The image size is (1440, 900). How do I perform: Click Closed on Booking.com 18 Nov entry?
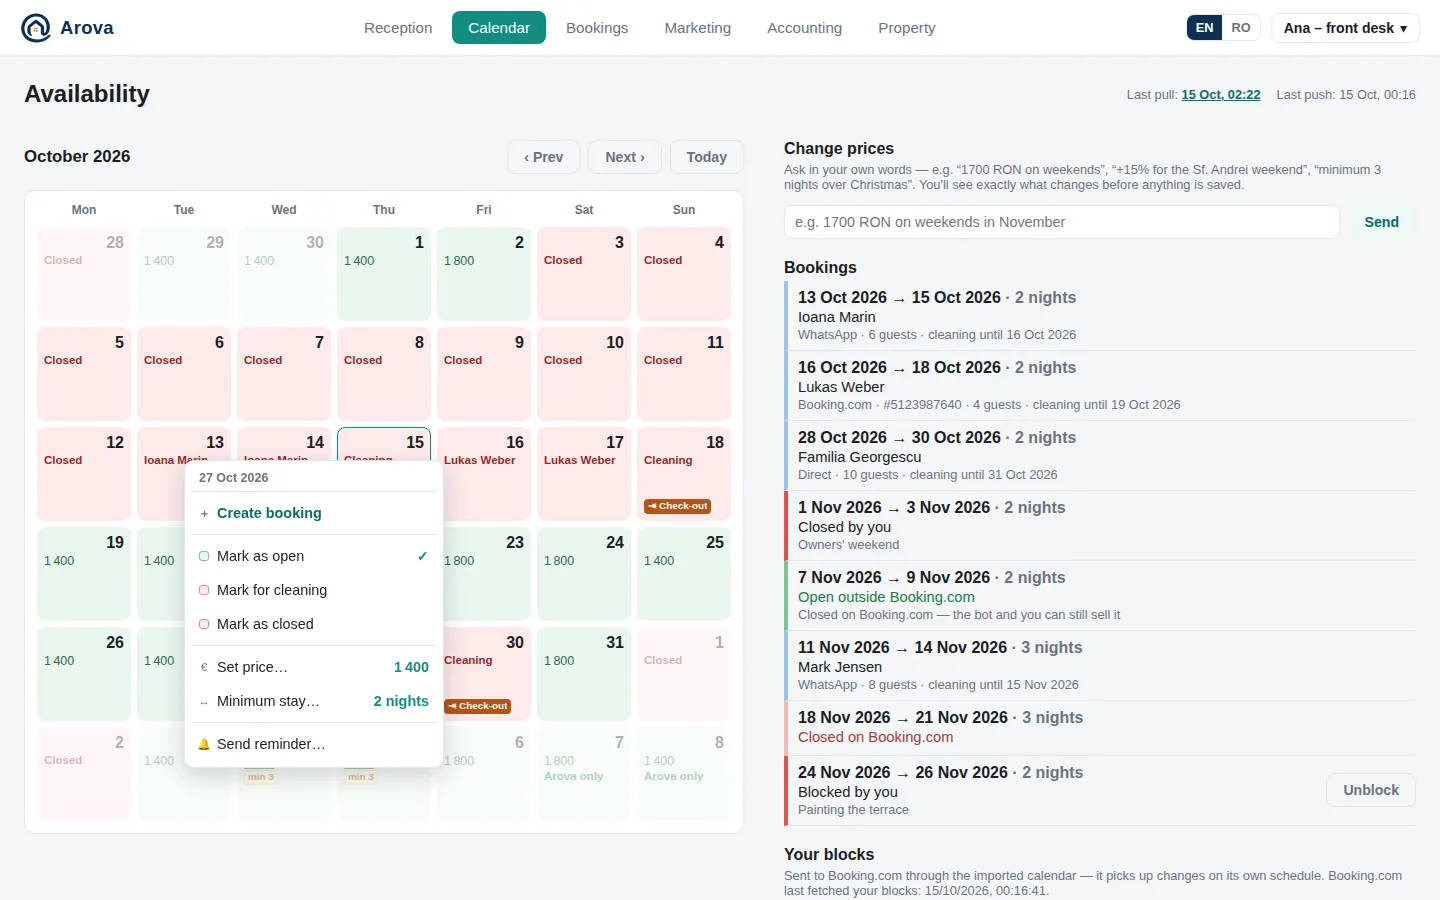pyautogui.click(x=1100, y=728)
